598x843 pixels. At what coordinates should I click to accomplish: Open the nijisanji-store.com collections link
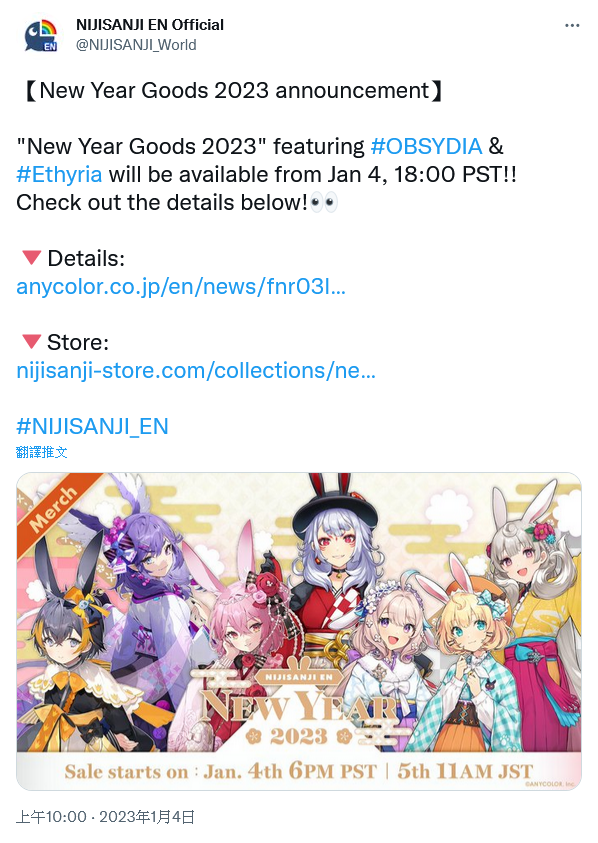click(x=196, y=370)
